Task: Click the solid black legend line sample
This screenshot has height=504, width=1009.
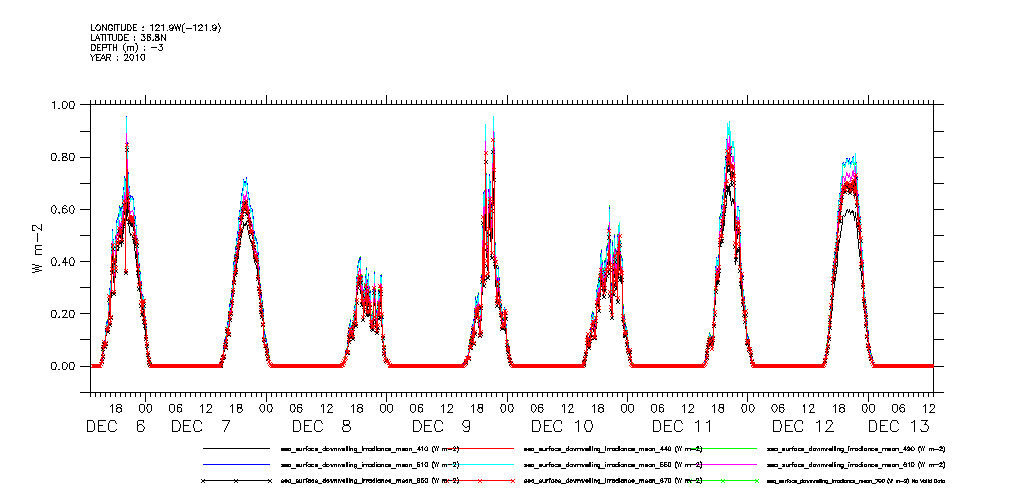Action: pyautogui.click(x=236, y=447)
